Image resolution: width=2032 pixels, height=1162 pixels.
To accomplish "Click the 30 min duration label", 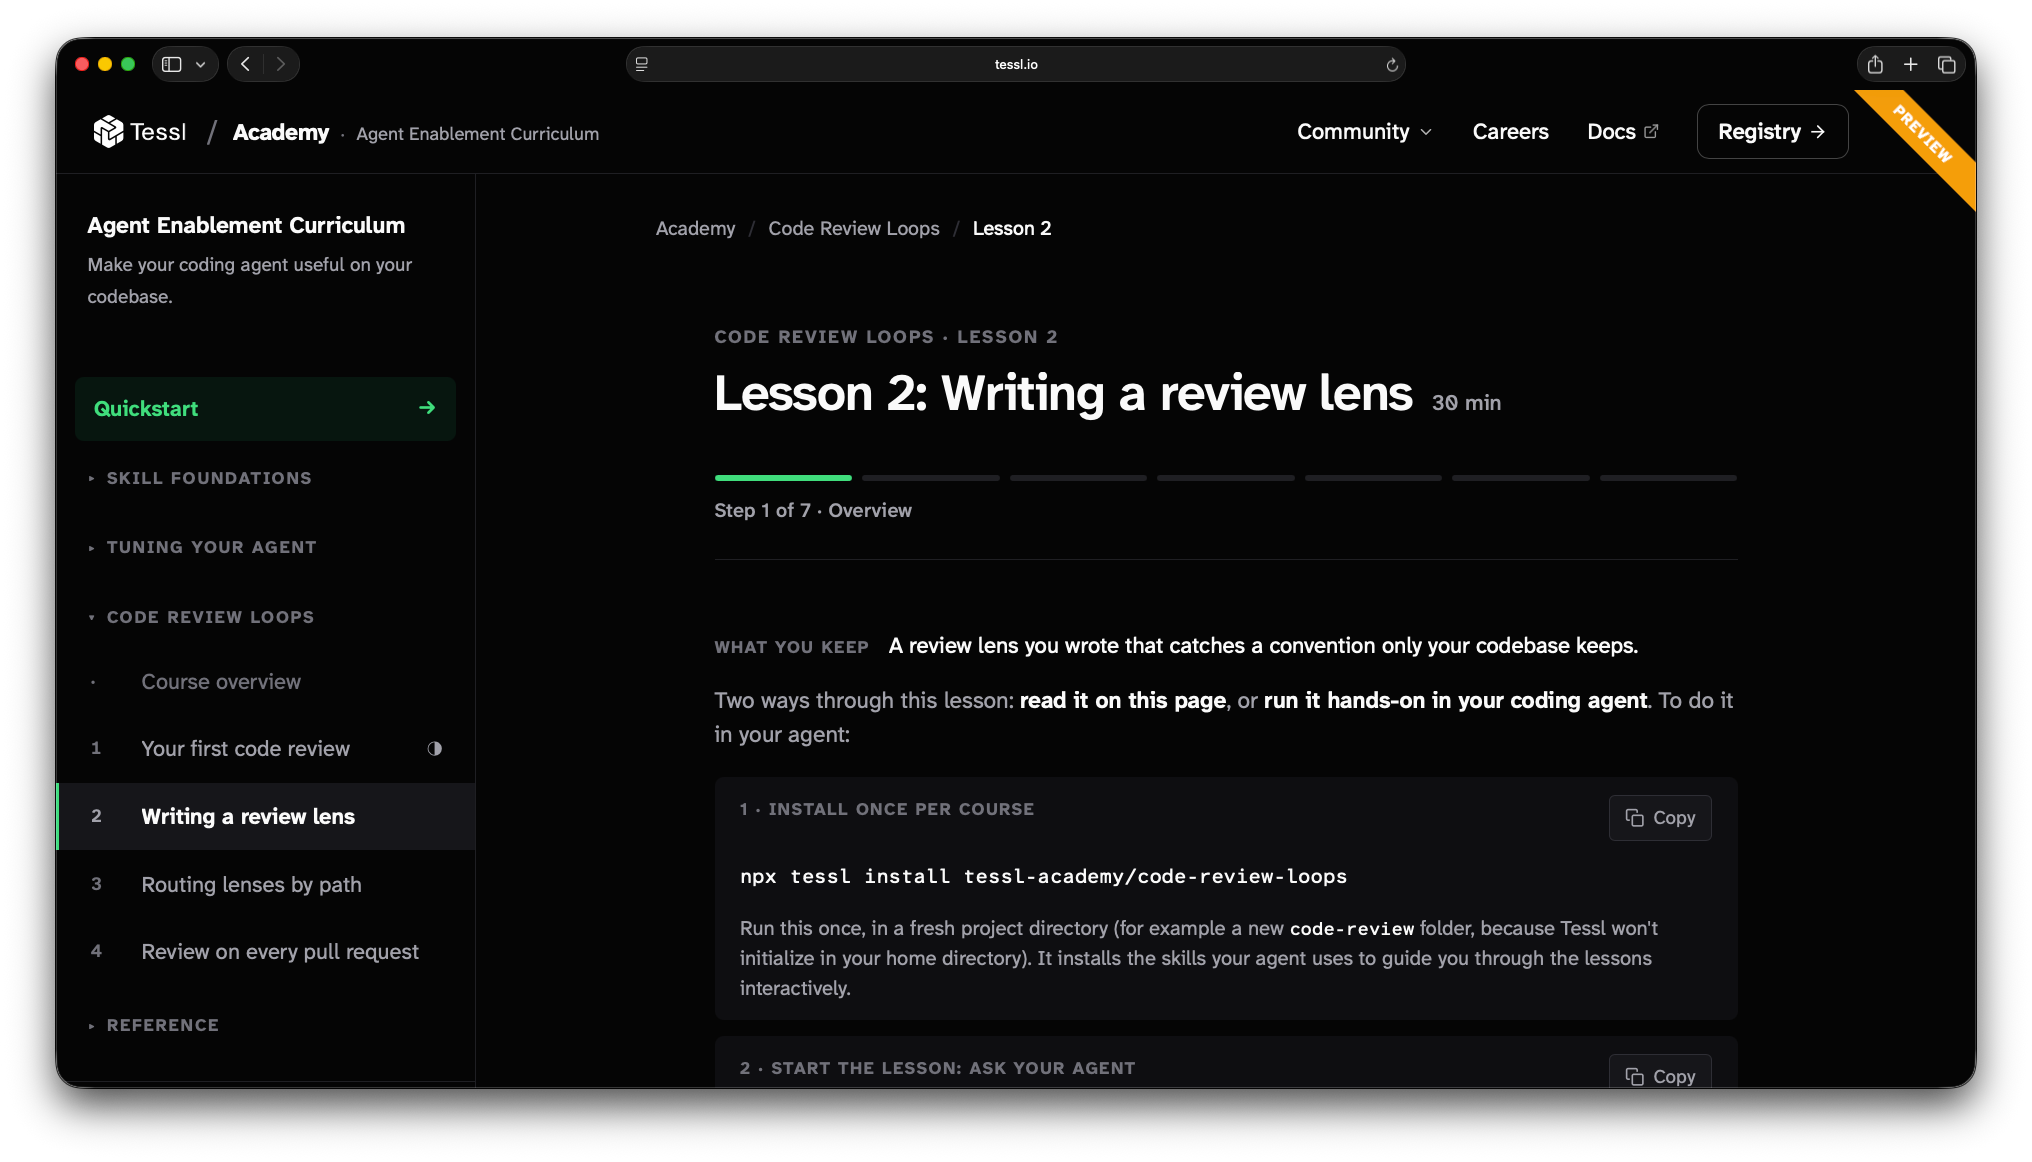I will pos(1466,402).
